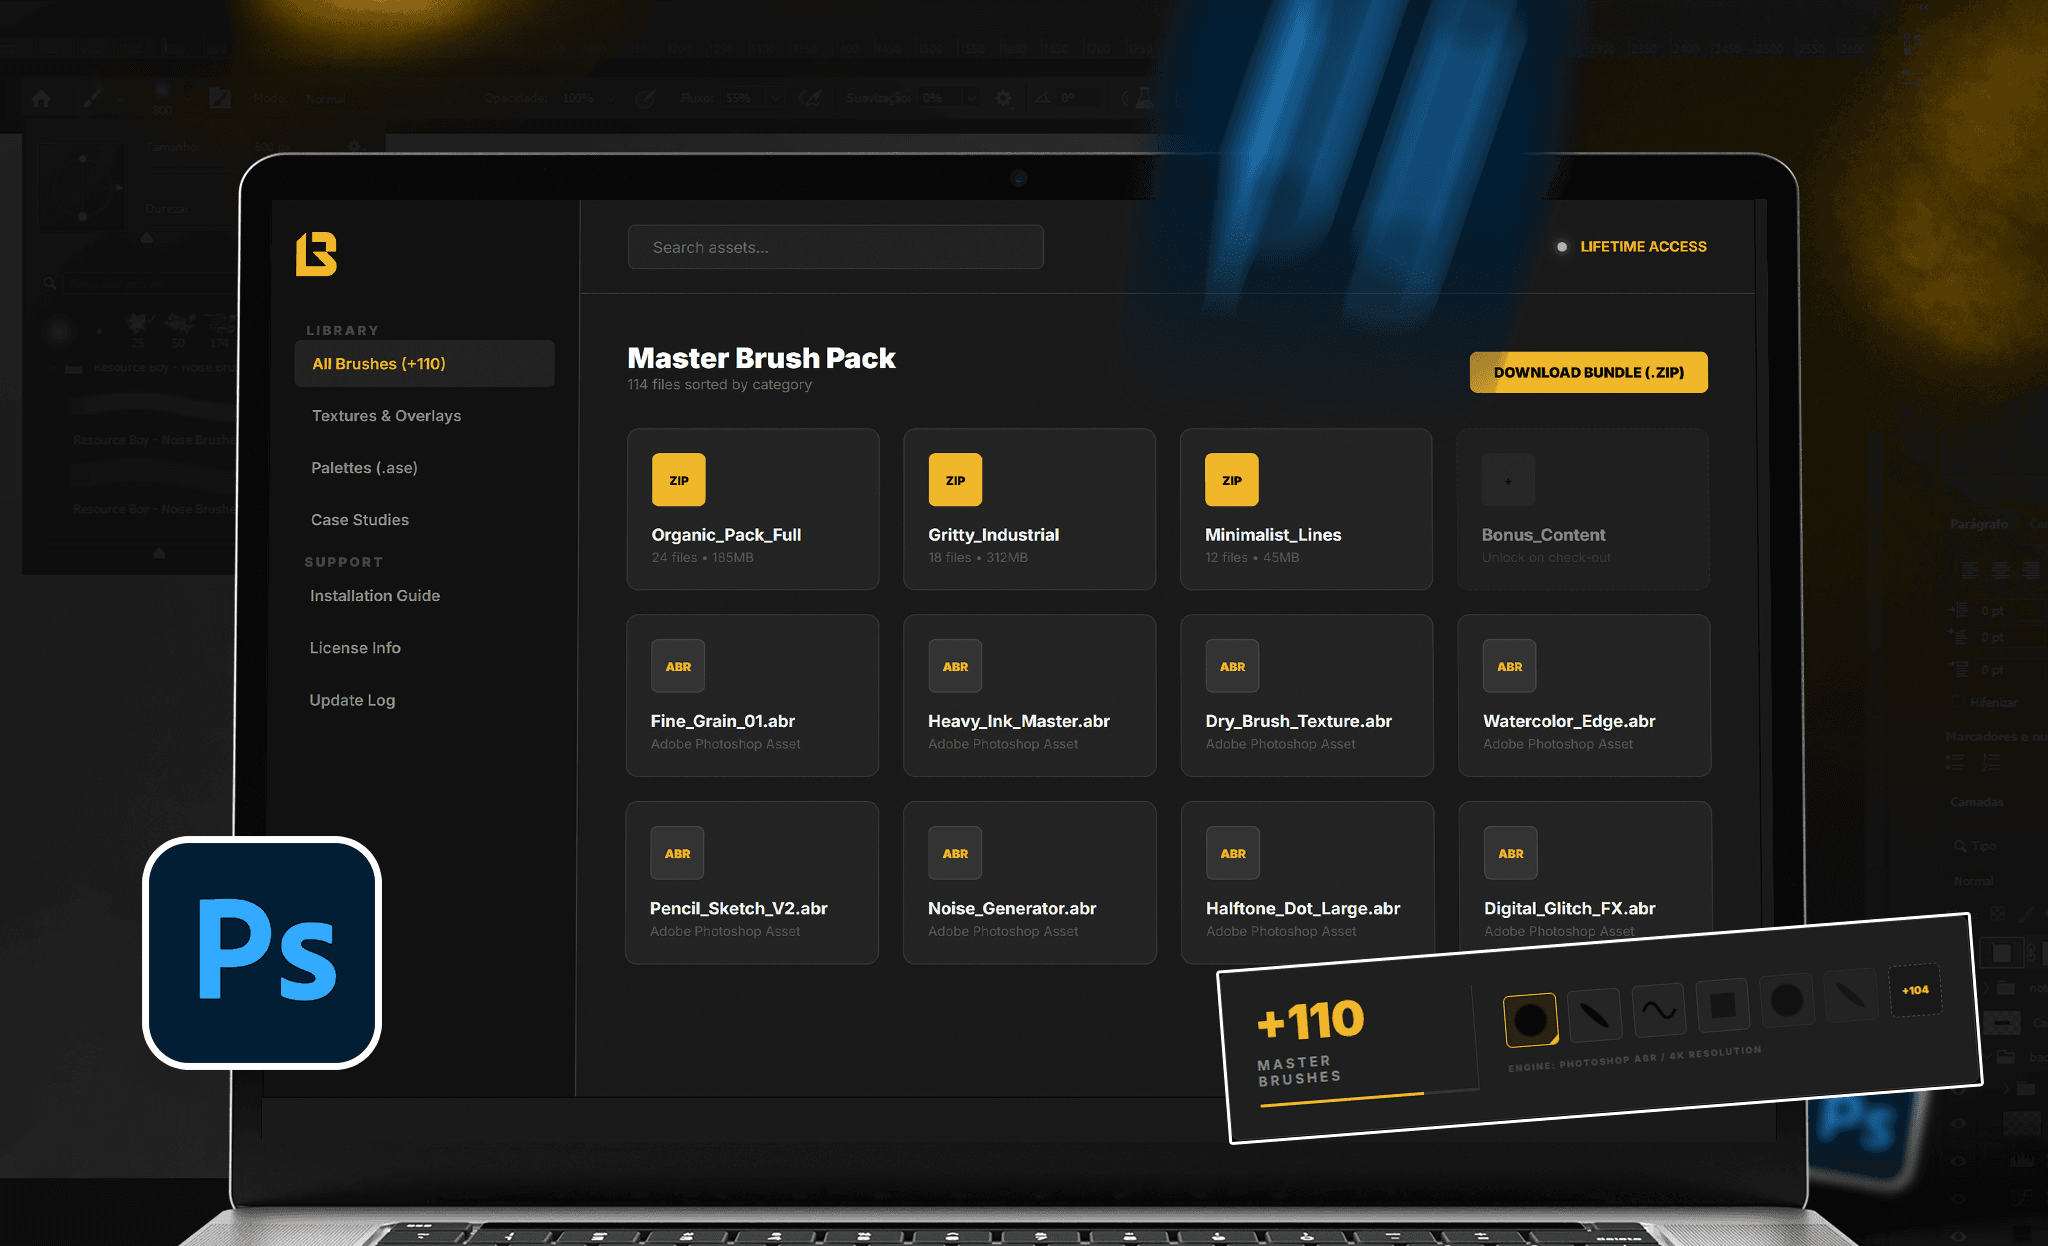
Task: Adjust the Dureza hardness slider in Photoshop
Action: pyautogui.click(x=146, y=237)
